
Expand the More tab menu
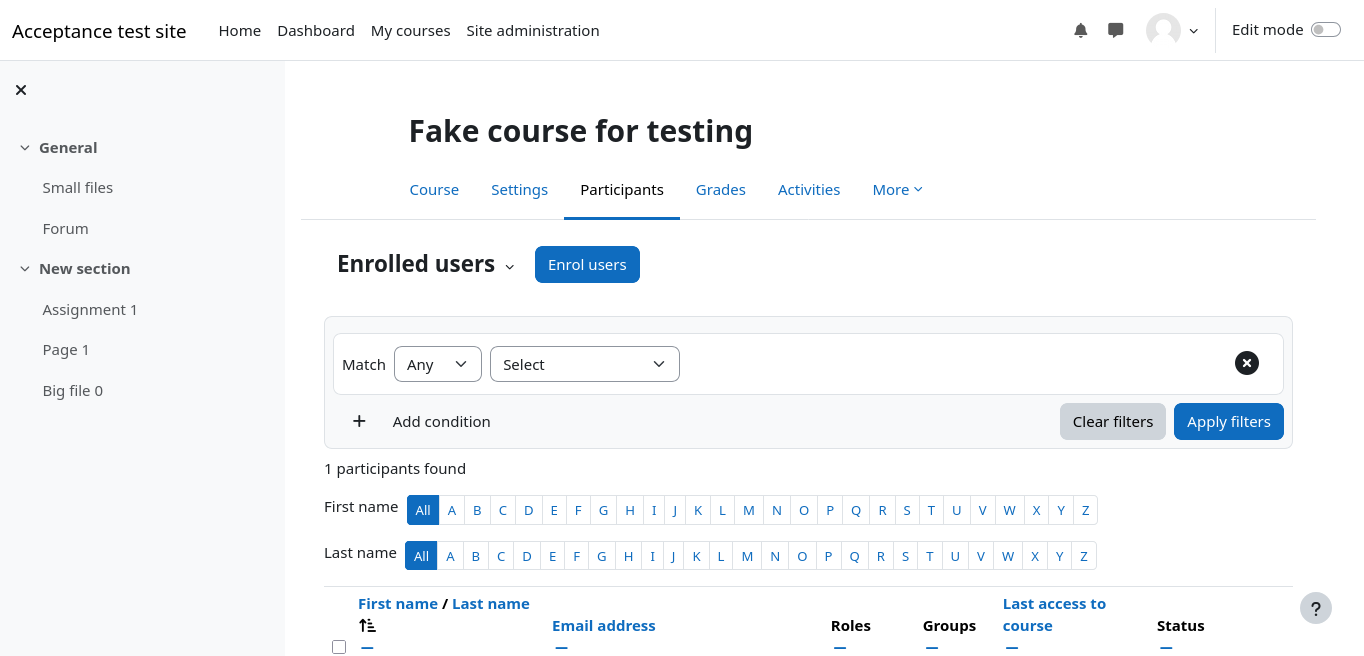[x=897, y=190]
